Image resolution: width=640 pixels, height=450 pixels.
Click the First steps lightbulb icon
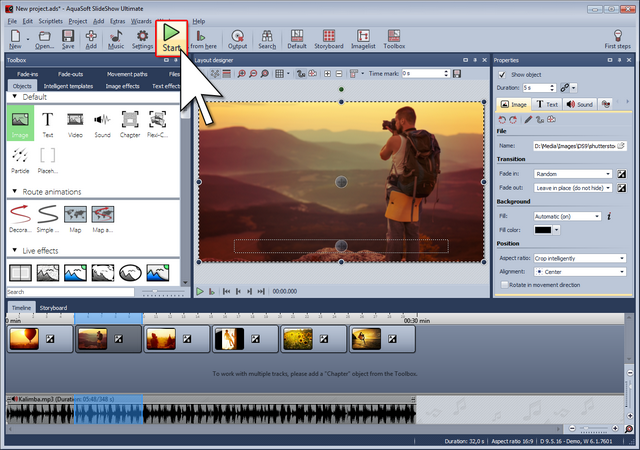pyautogui.click(x=617, y=38)
